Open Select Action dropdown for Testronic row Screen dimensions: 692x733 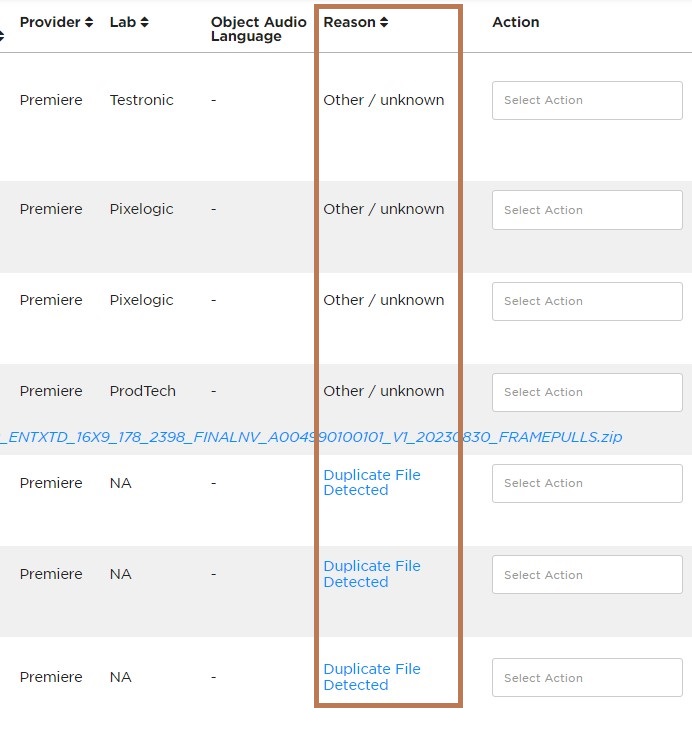[x=587, y=101]
